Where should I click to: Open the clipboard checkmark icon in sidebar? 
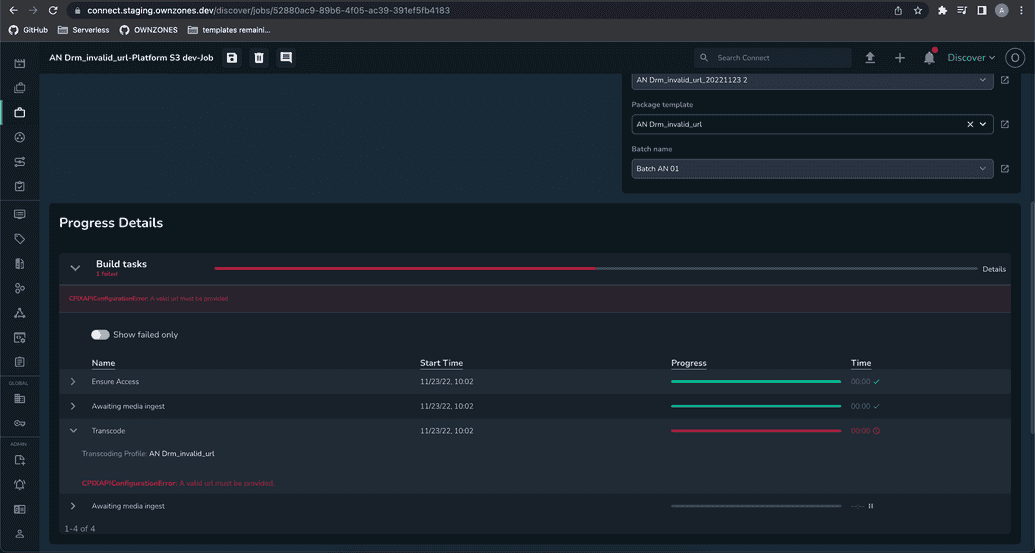point(20,187)
